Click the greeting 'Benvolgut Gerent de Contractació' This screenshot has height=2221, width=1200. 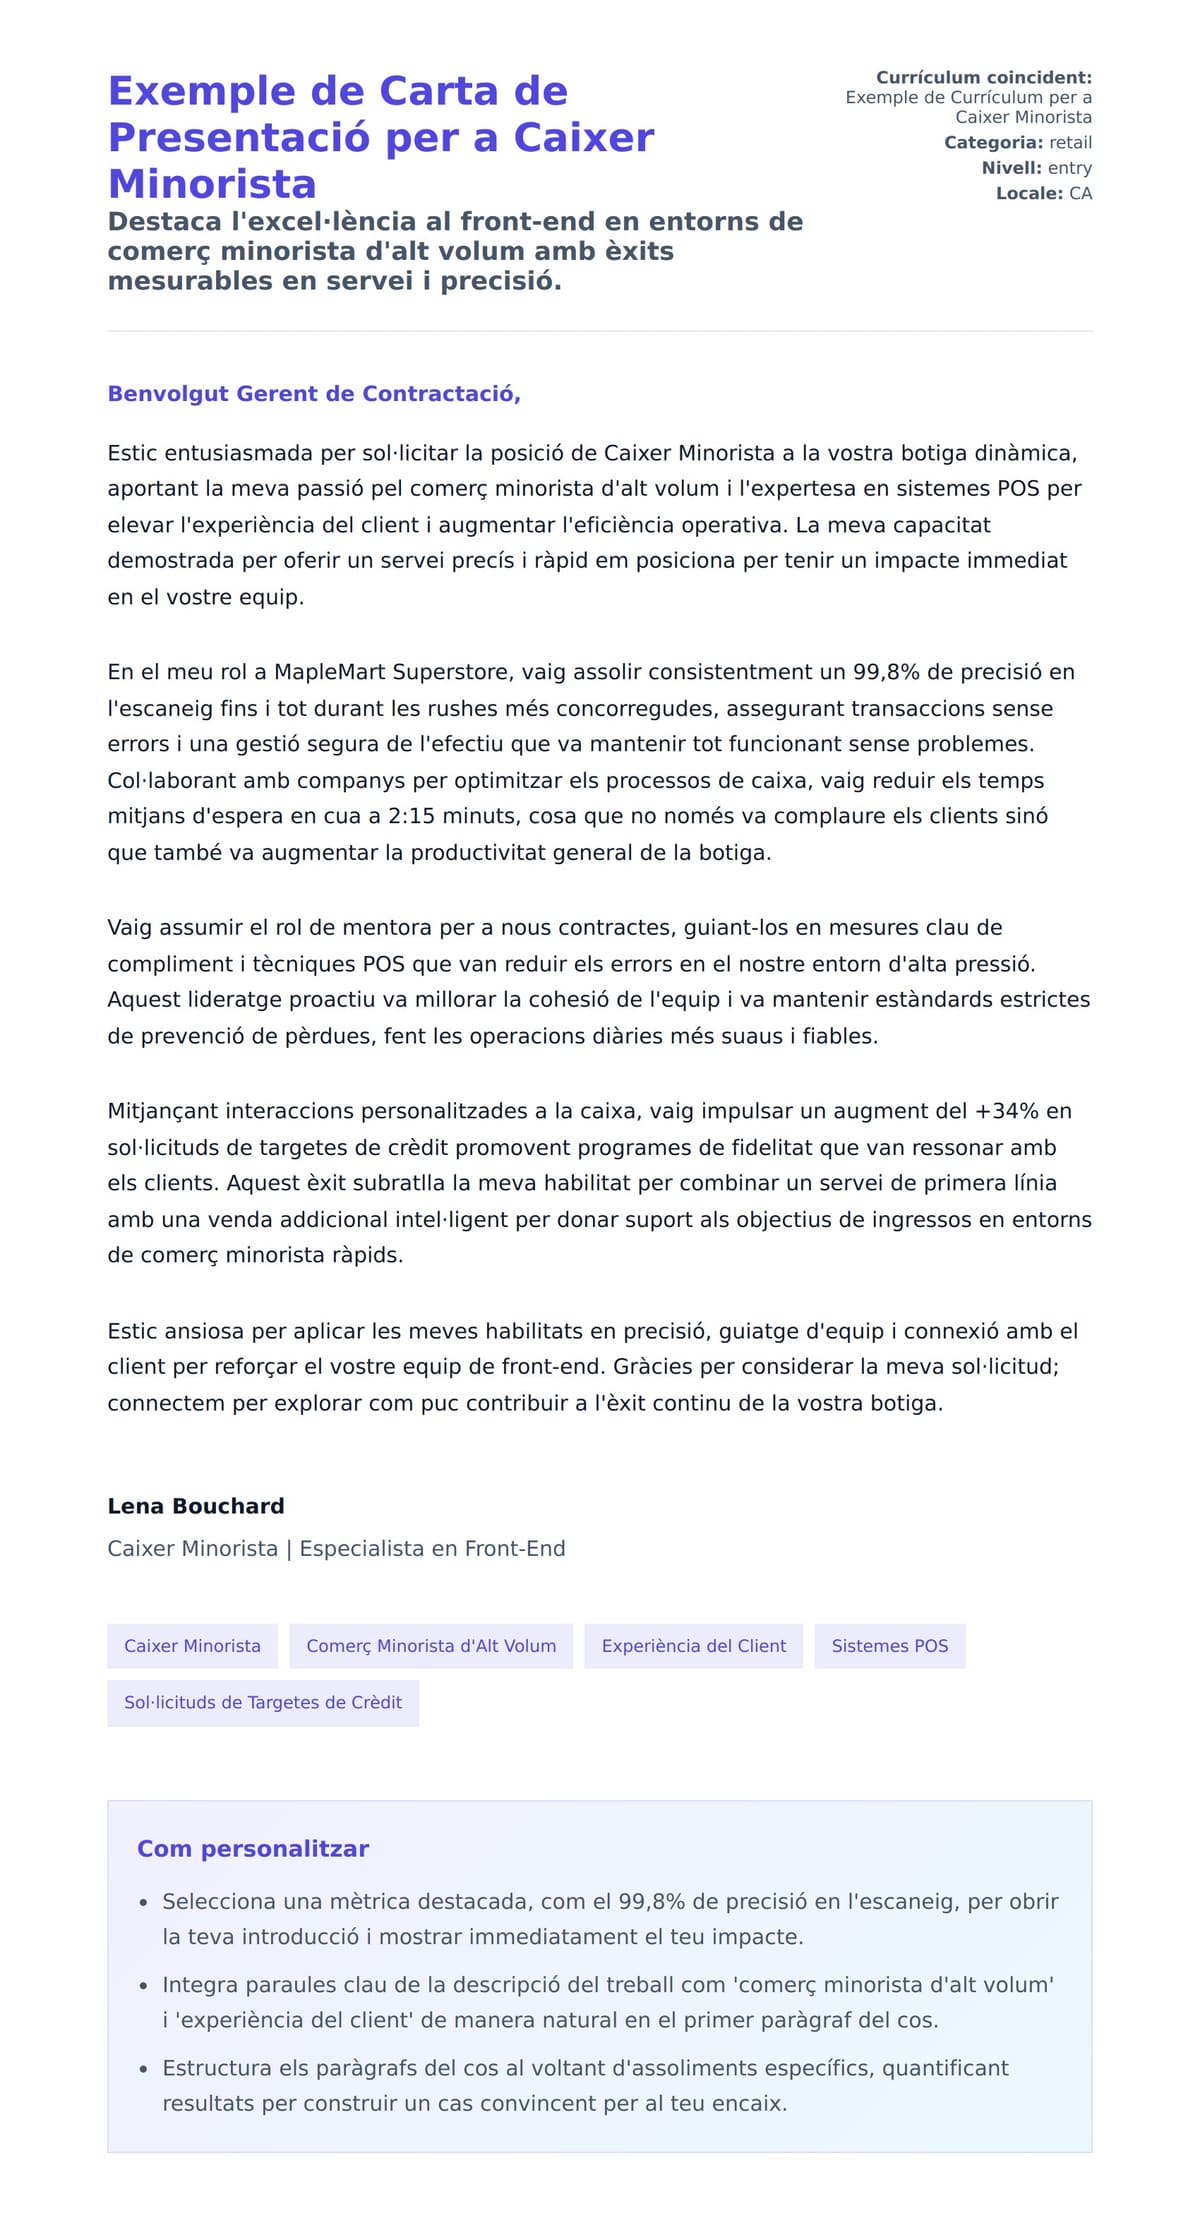pos(314,394)
